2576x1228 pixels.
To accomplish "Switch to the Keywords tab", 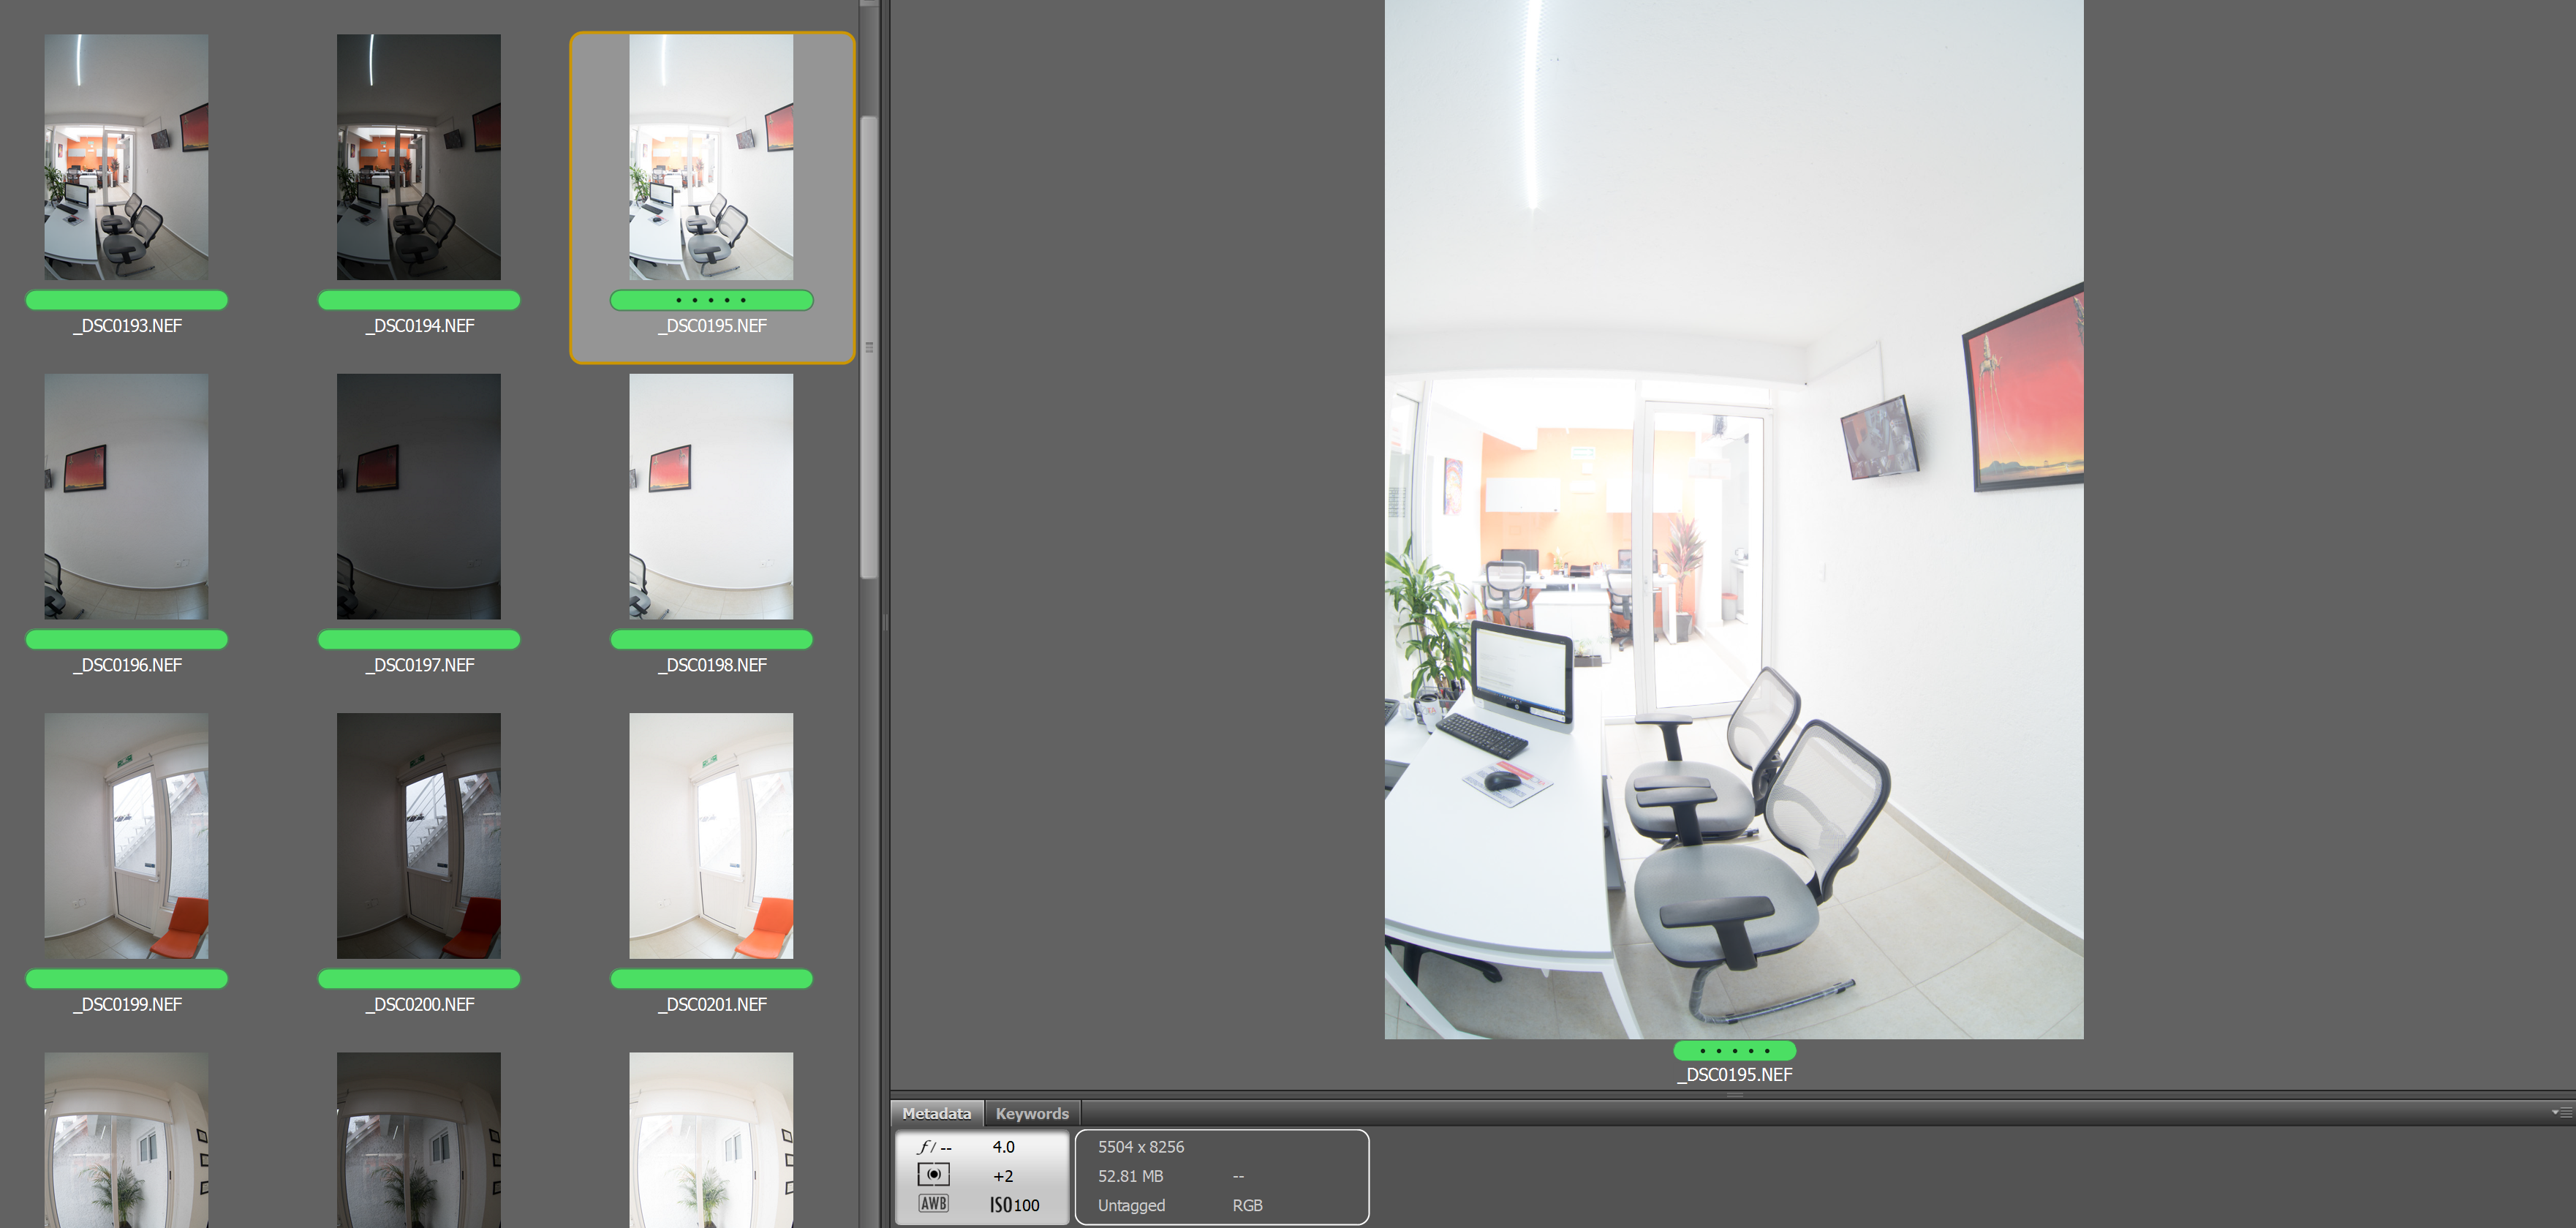I will click(x=1032, y=1113).
